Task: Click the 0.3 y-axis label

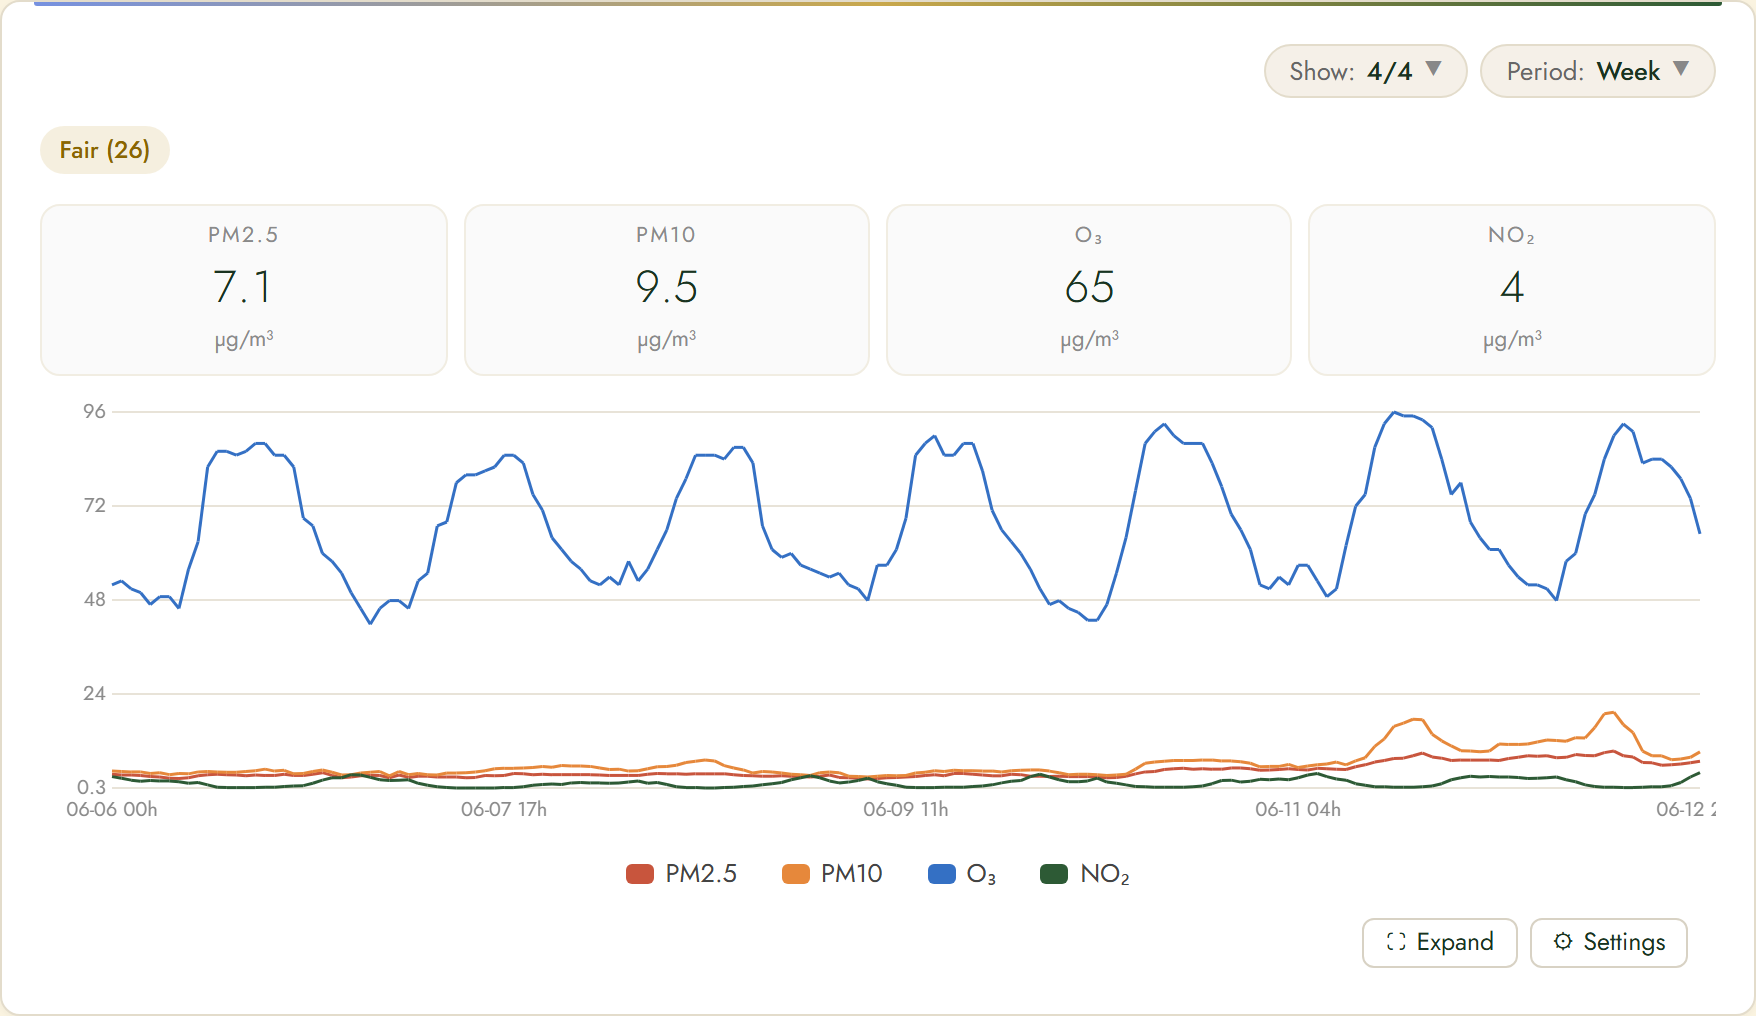Action: click(x=91, y=787)
